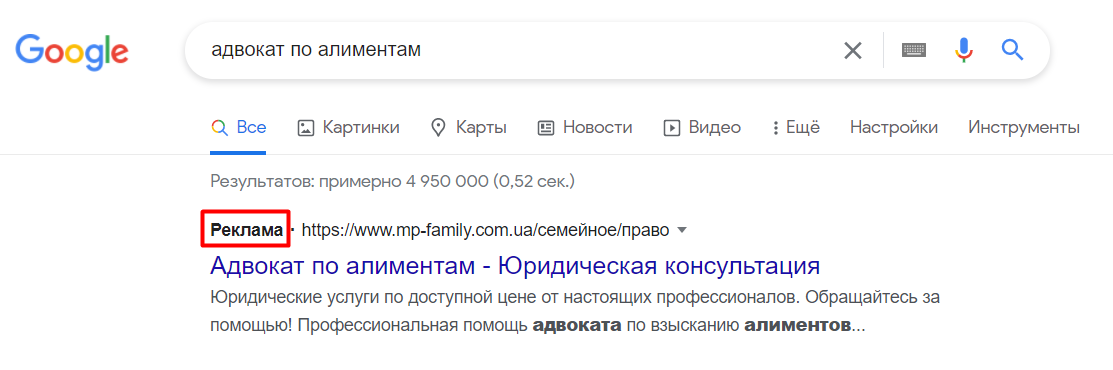This screenshot has height=370, width=1113.
Task: Open Настройки search settings menu
Action: (x=894, y=128)
